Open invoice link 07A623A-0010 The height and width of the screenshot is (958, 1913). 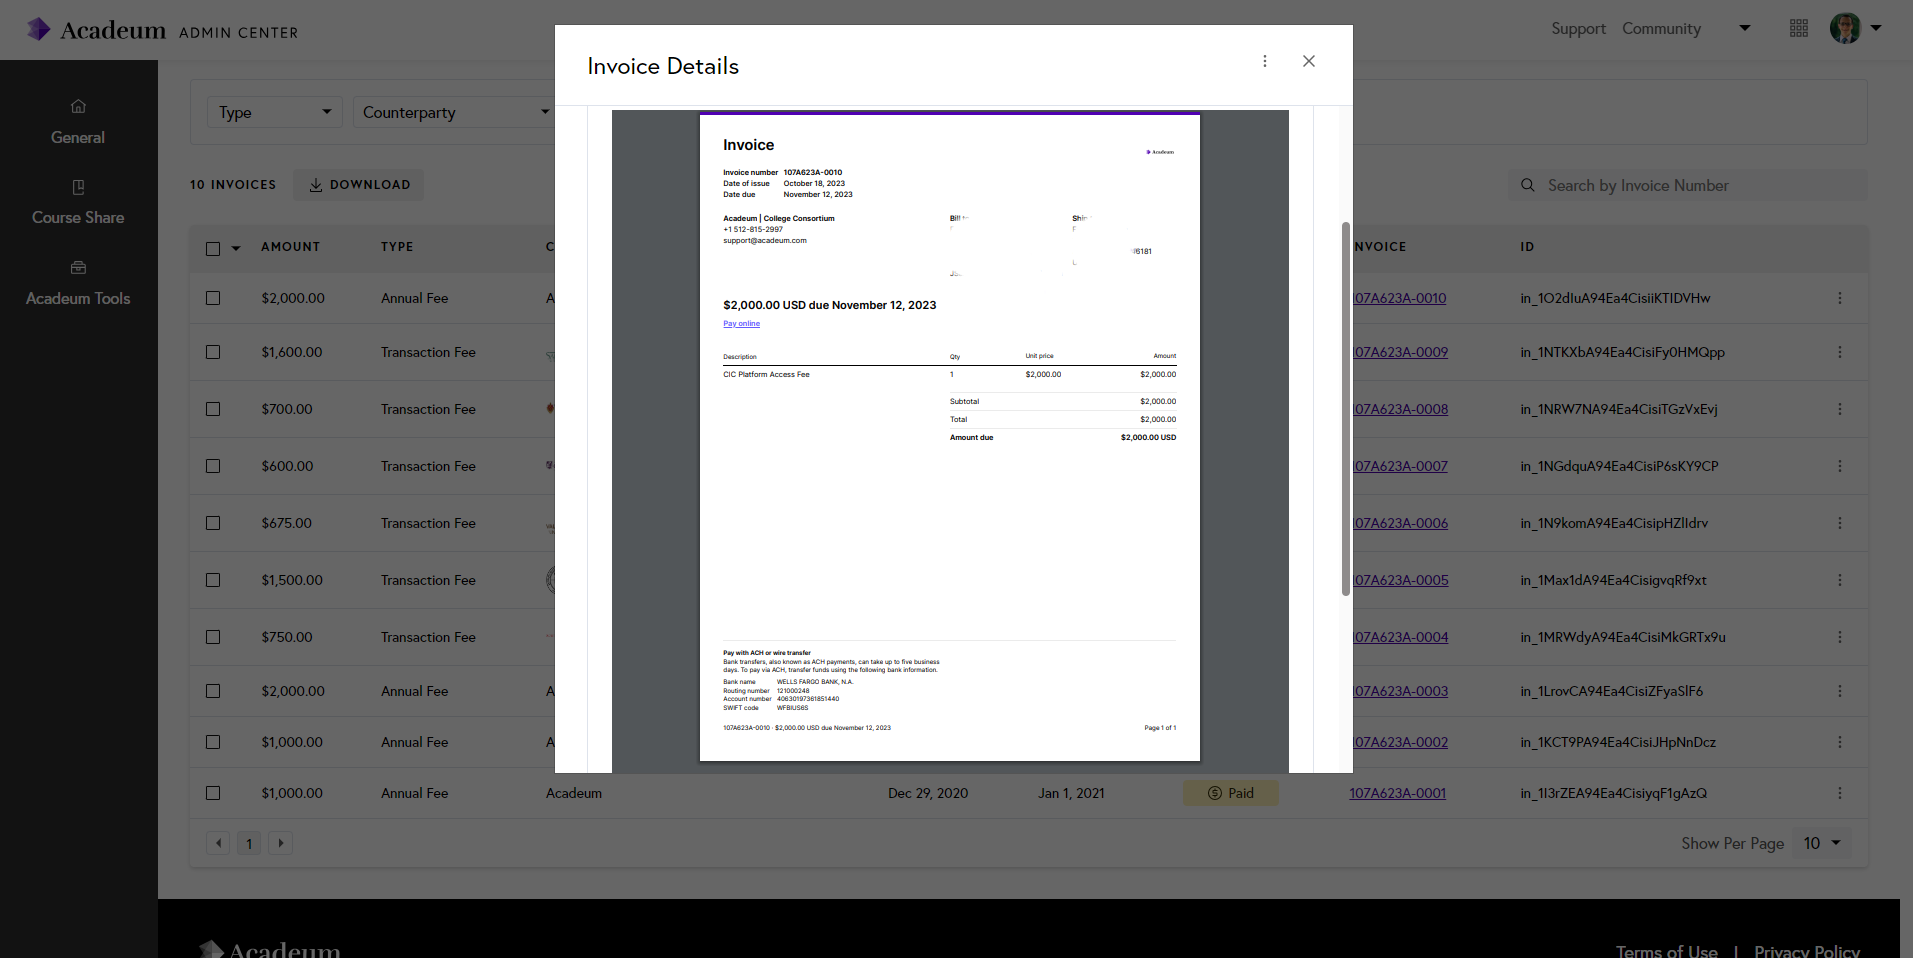1400,298
